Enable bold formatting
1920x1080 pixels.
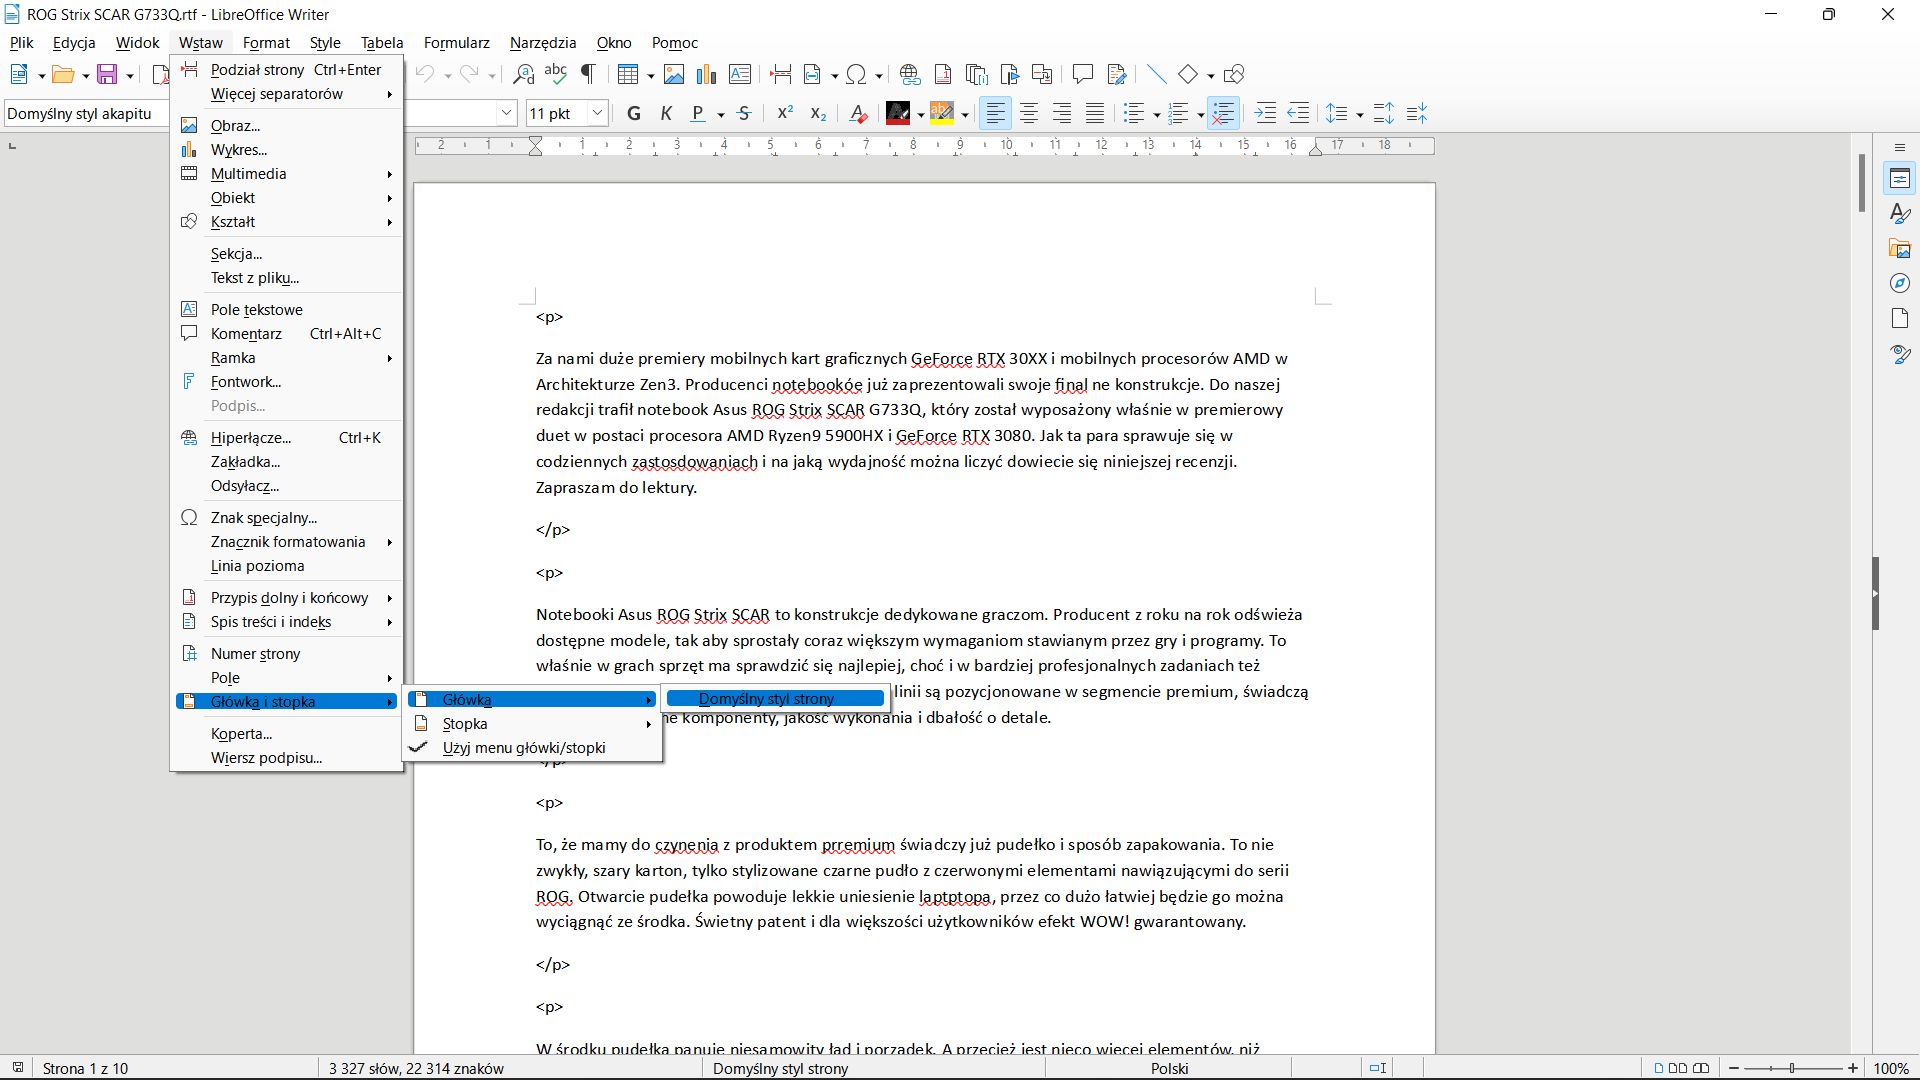[633, 113]
